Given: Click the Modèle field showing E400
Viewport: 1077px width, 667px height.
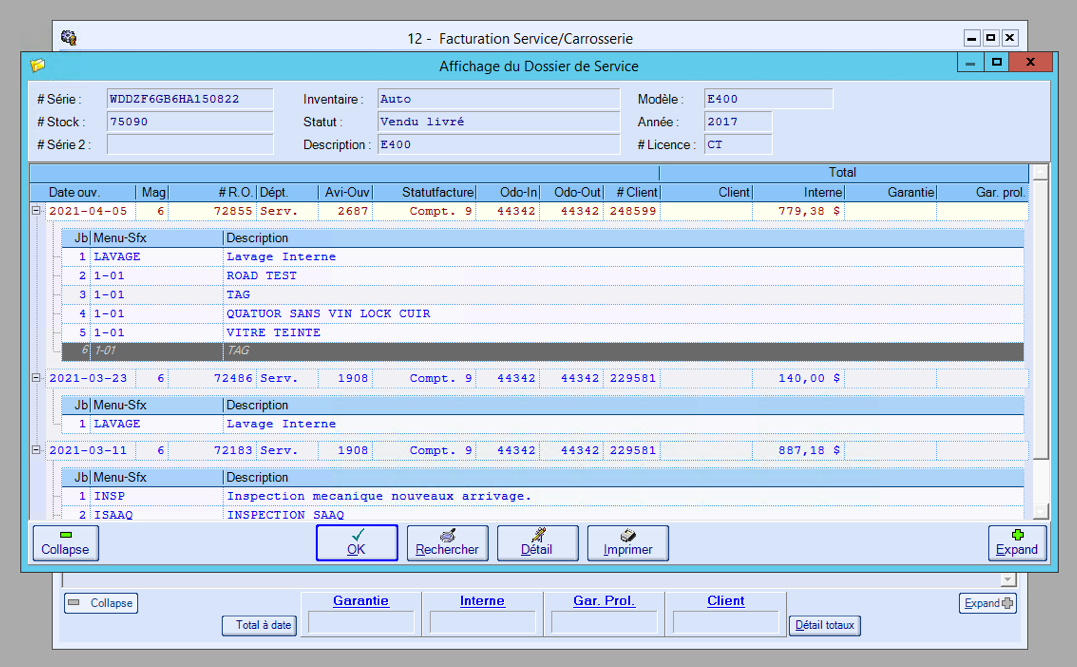Looking at the screenshot, I should (769, 99).
